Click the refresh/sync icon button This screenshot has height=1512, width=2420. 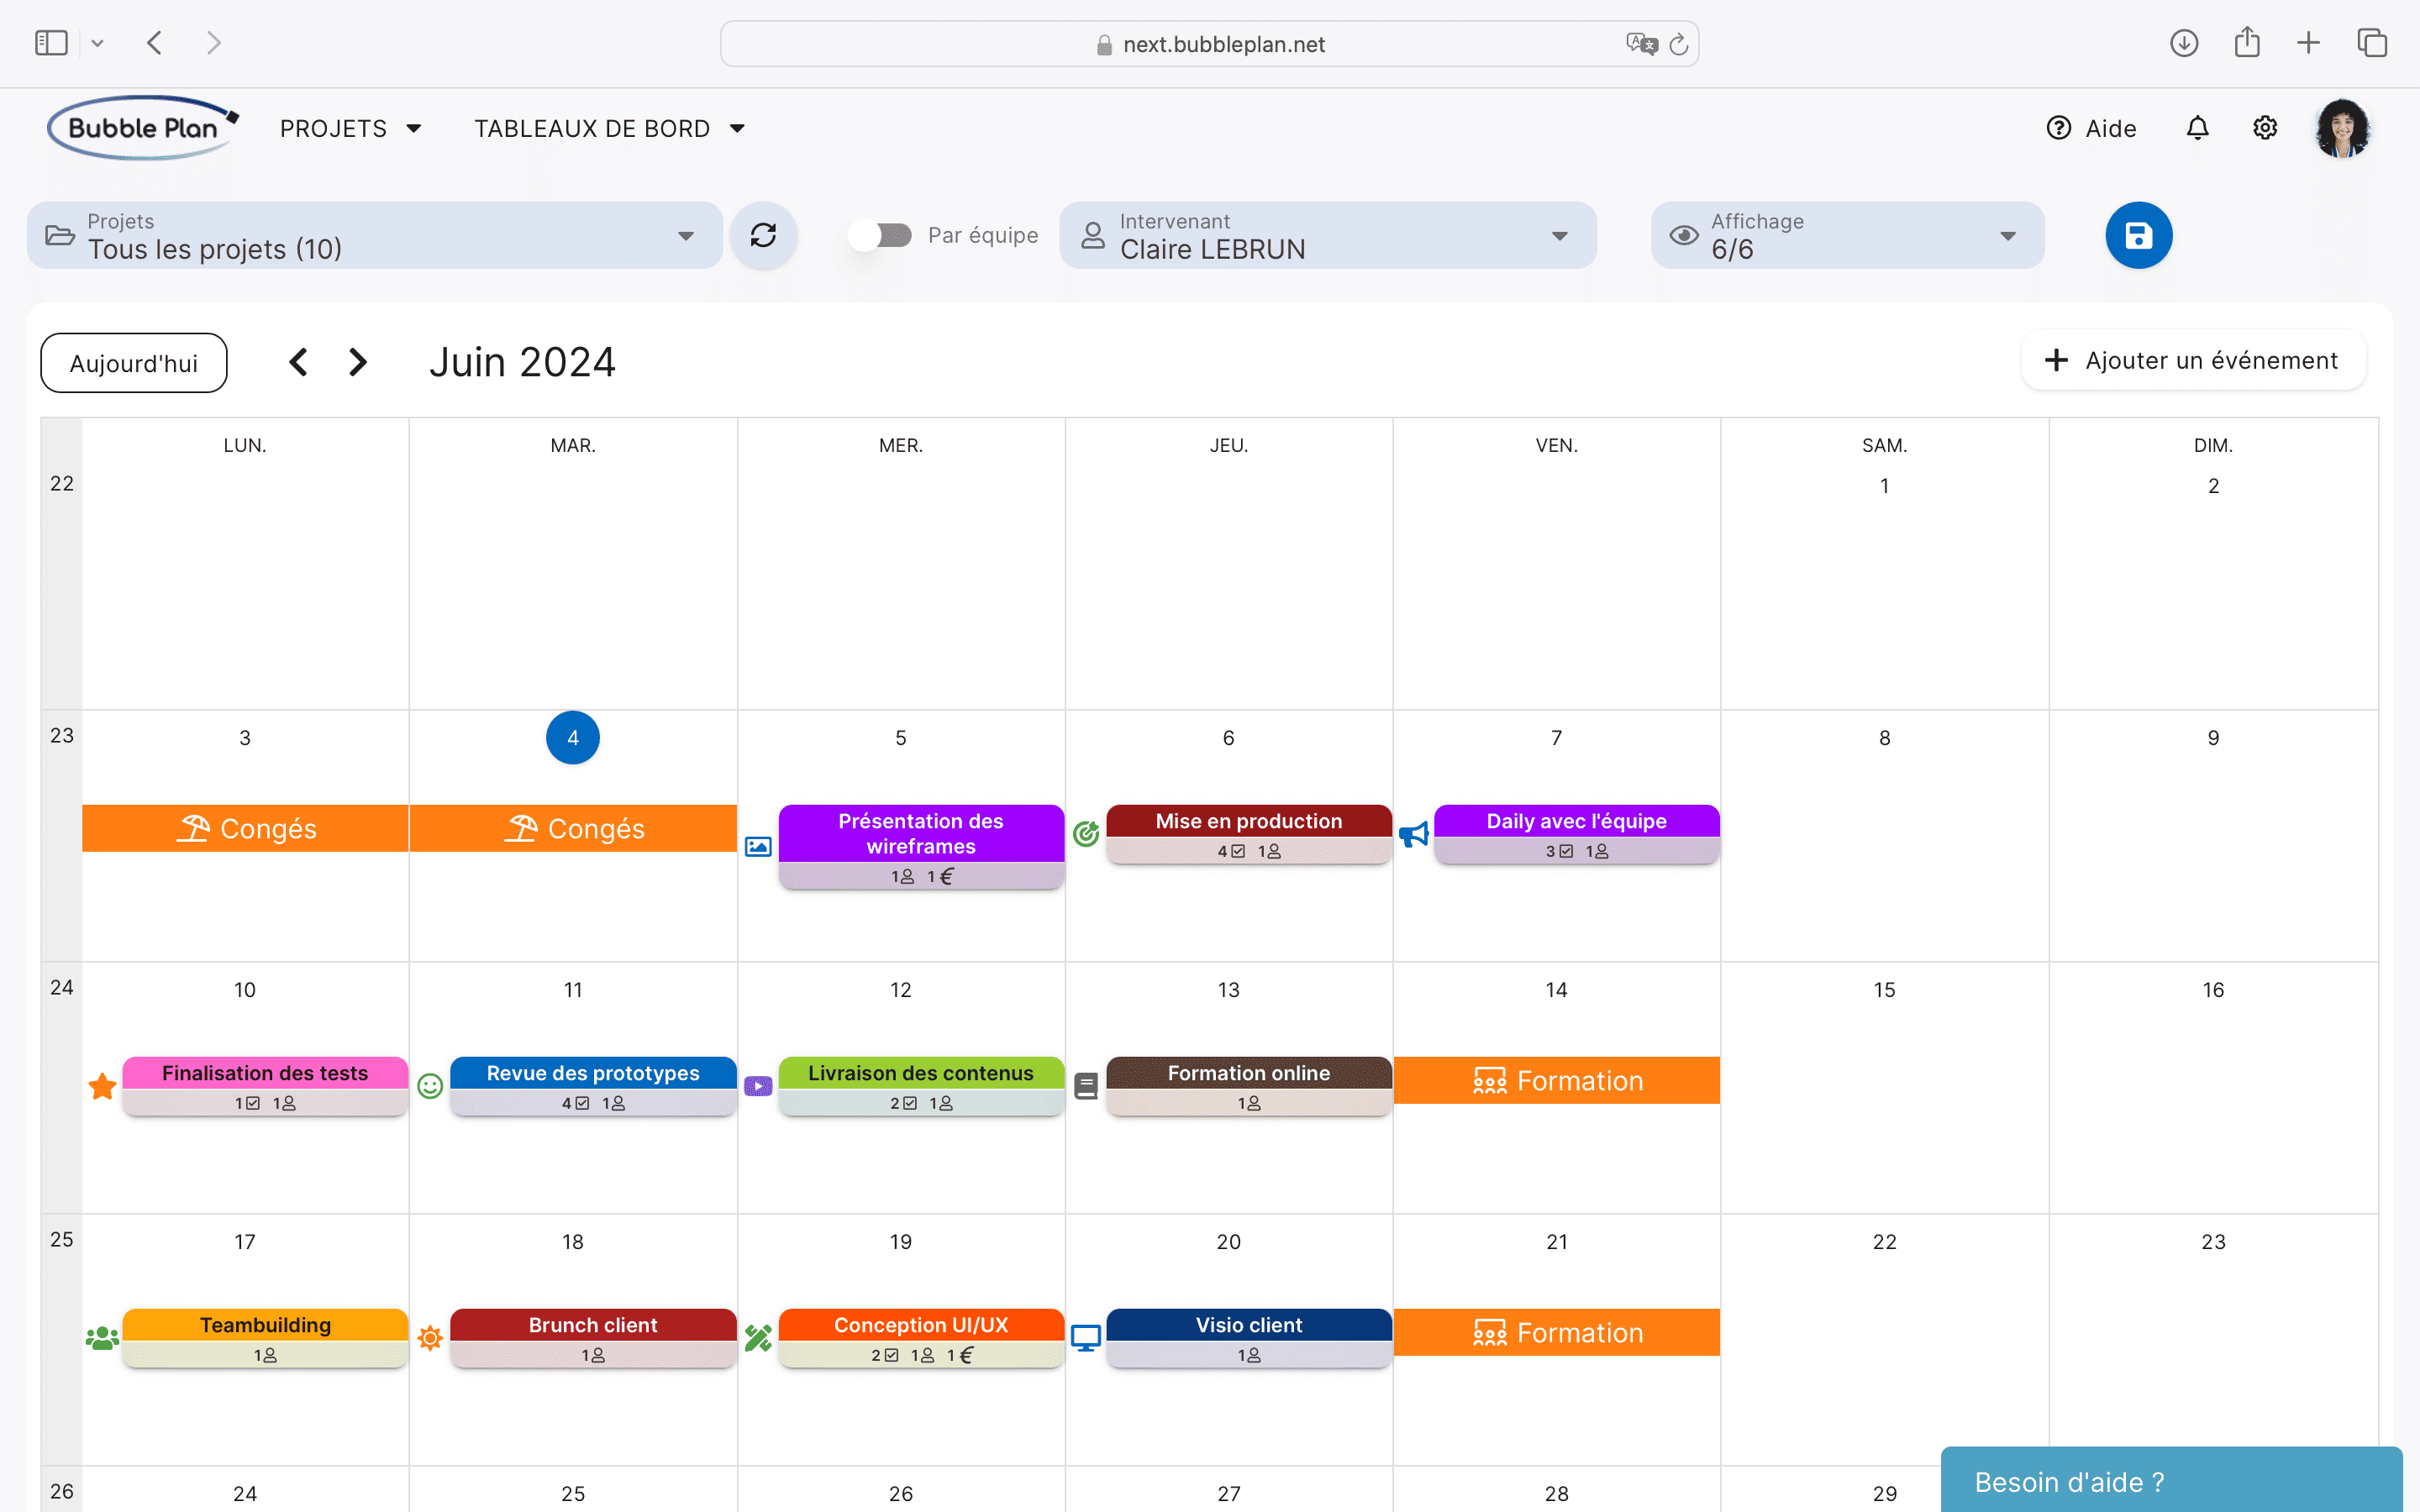pos(763,235)
